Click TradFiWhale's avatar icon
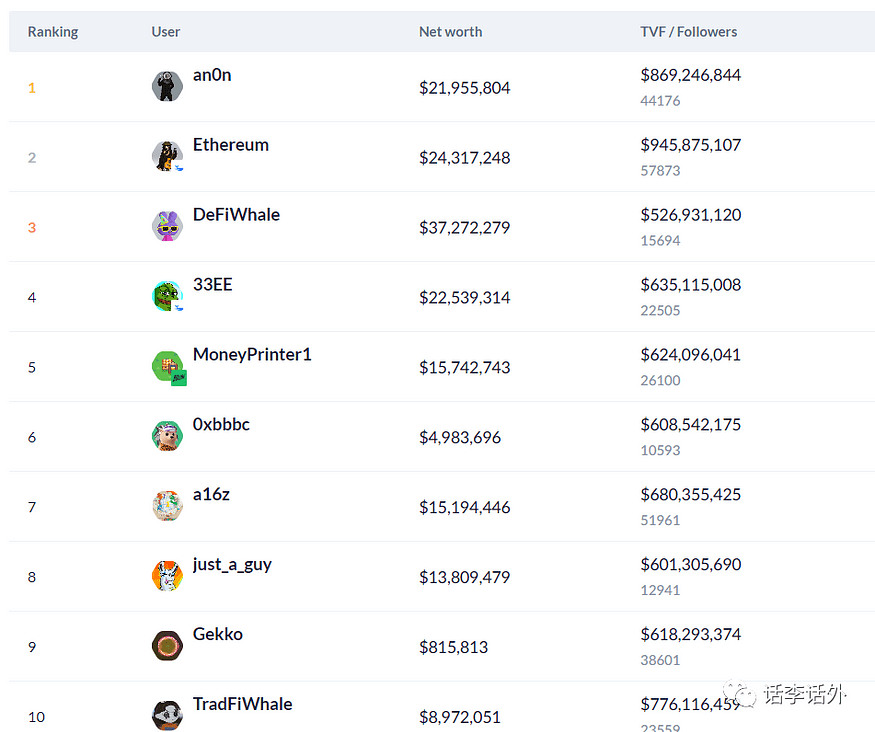Image resolution: width=875 pixels, height=732 pixels. click(167, 715)
